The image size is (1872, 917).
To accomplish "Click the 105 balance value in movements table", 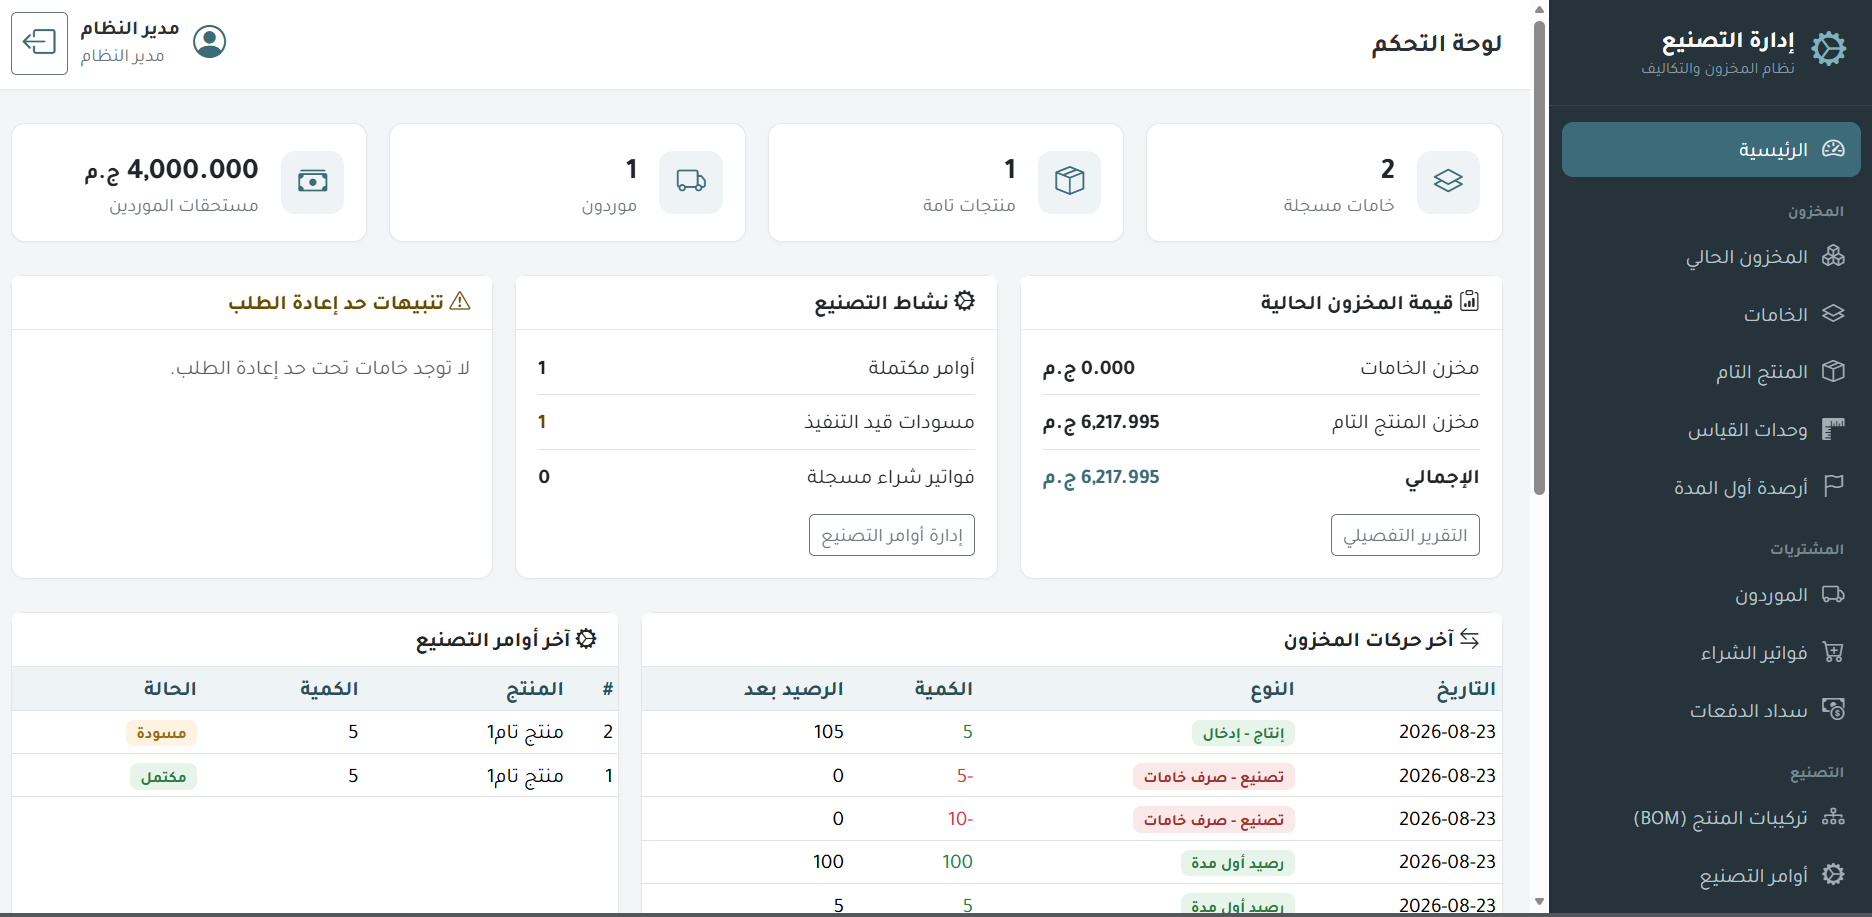I will [x=828, y=732].
